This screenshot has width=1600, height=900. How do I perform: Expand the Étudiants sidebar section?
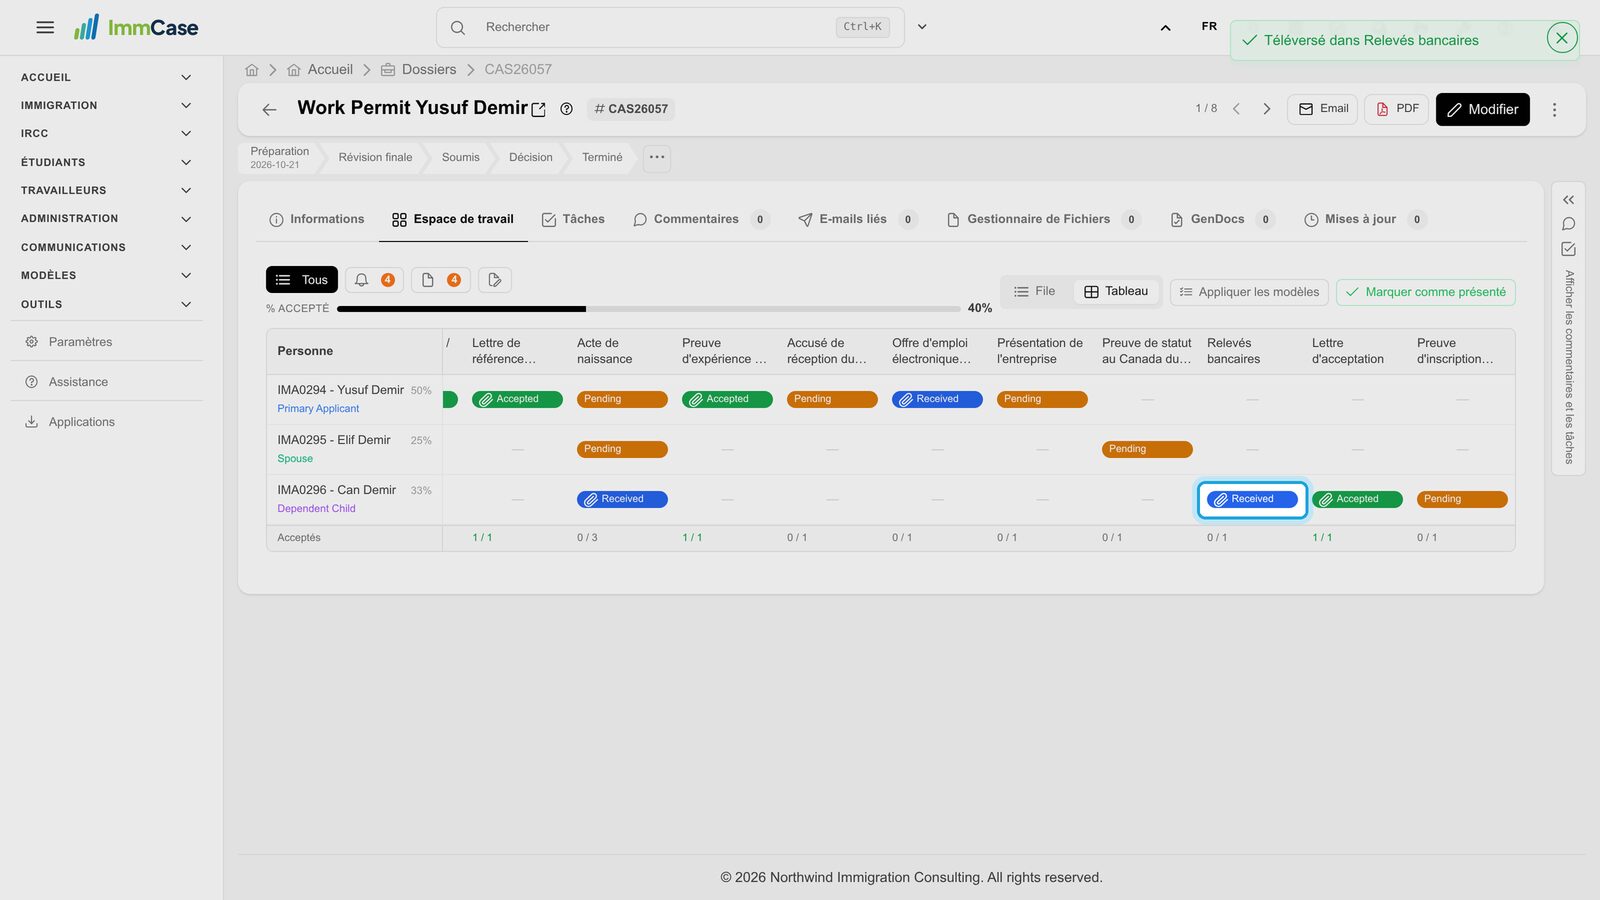coord(106,162)
